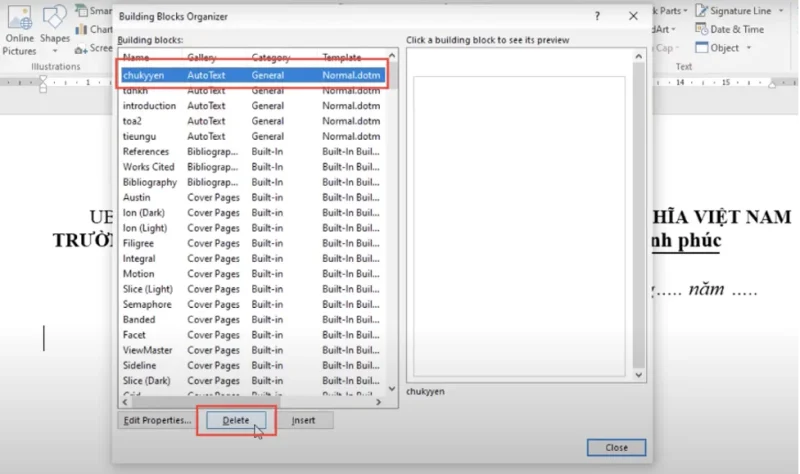
Task: Click the list's horizontal scrollbar right arrow
Action: pos(378,402)
